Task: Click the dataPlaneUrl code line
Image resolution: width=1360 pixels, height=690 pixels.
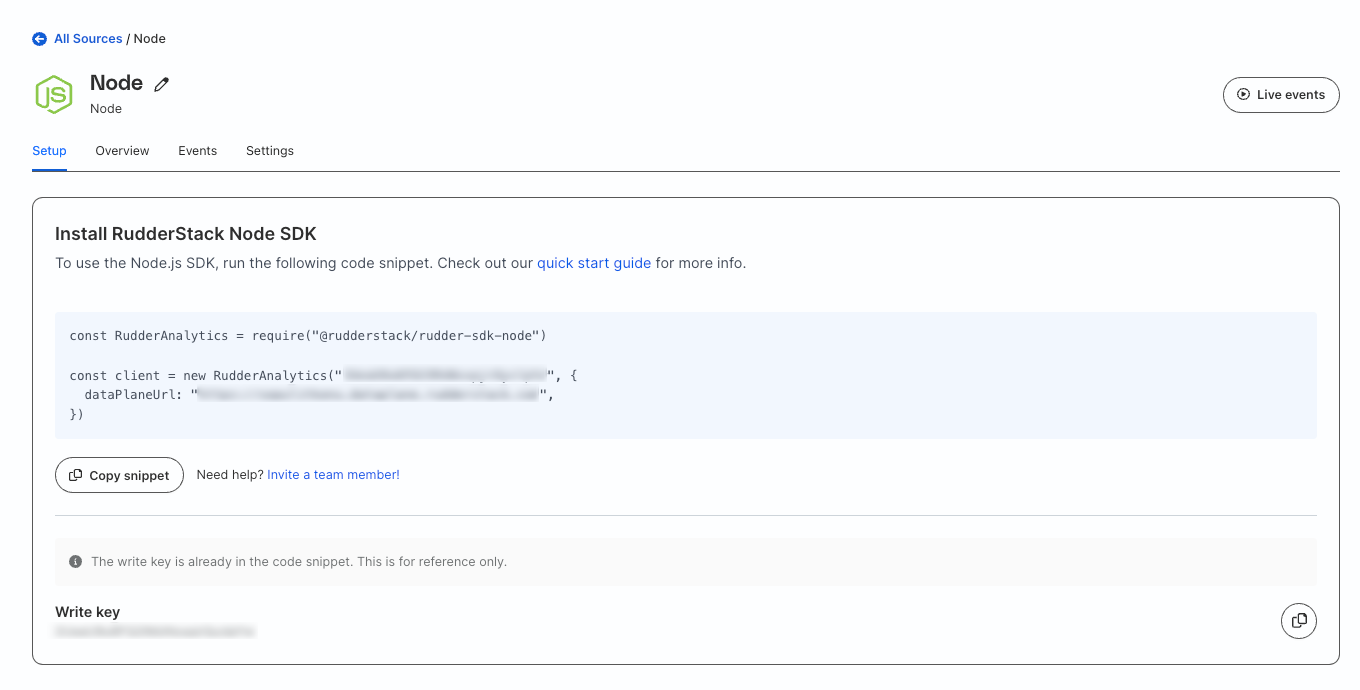Action: tap(319, 395)
